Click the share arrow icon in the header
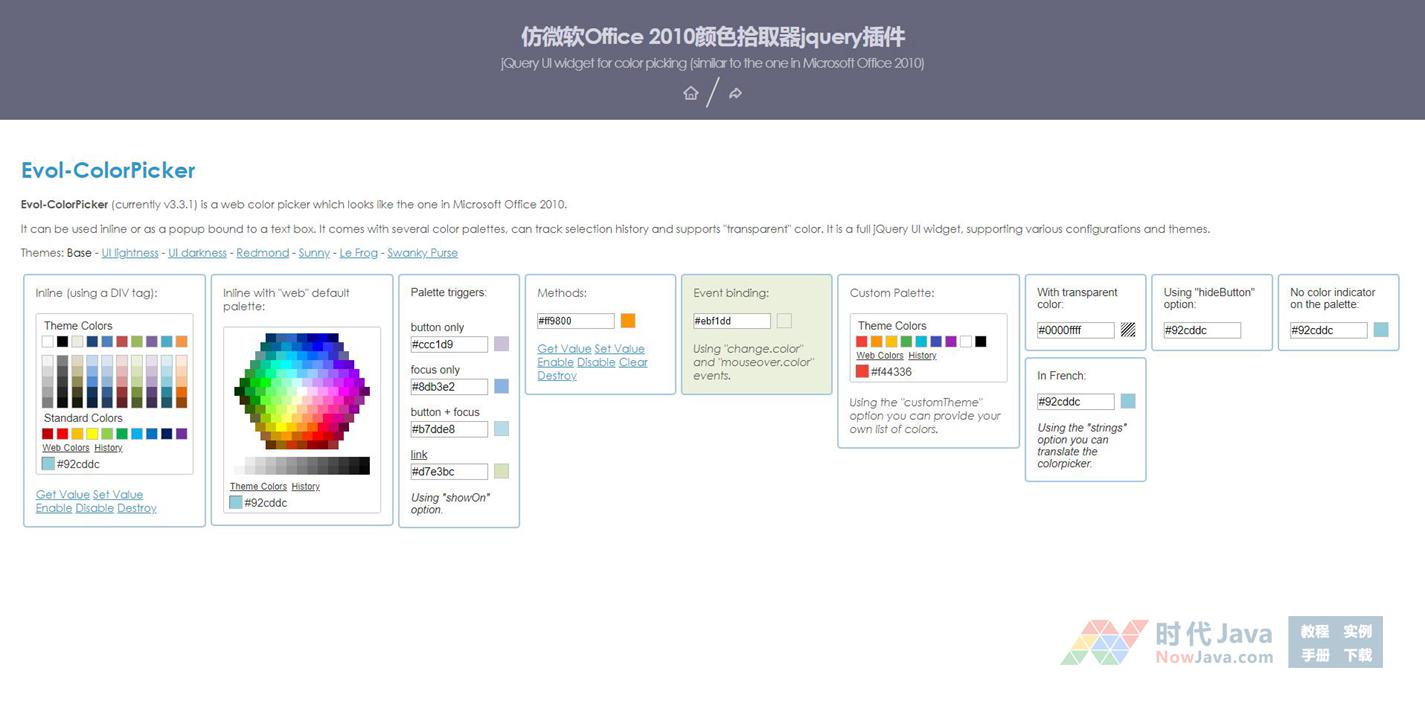Viewport: 1425px width, 718px height. pos(735,93)
